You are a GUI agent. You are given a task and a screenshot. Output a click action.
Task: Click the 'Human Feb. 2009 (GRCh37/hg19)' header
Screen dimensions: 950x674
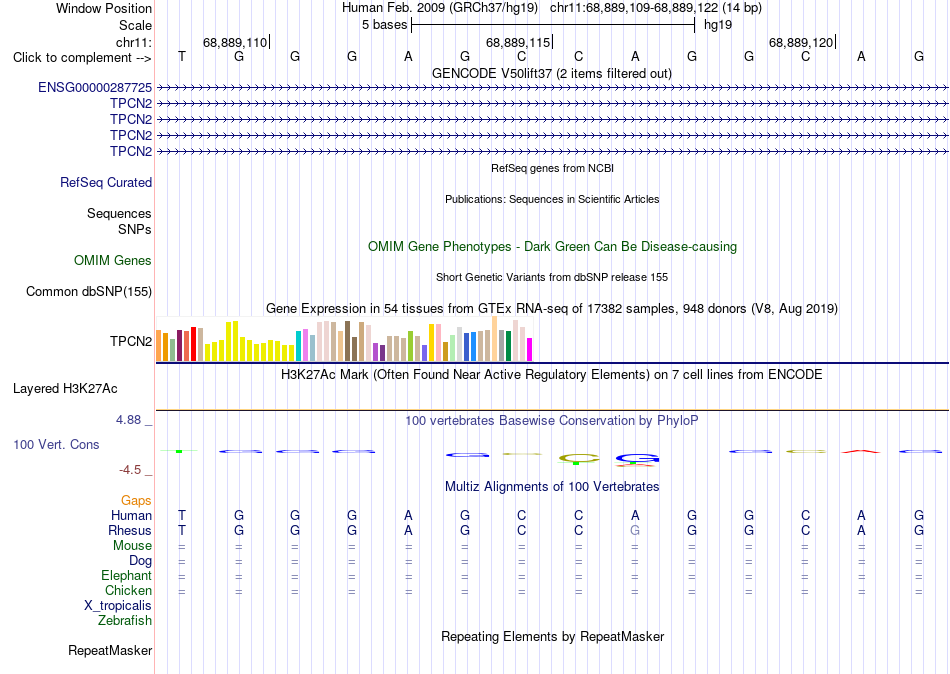coord(440,8)
